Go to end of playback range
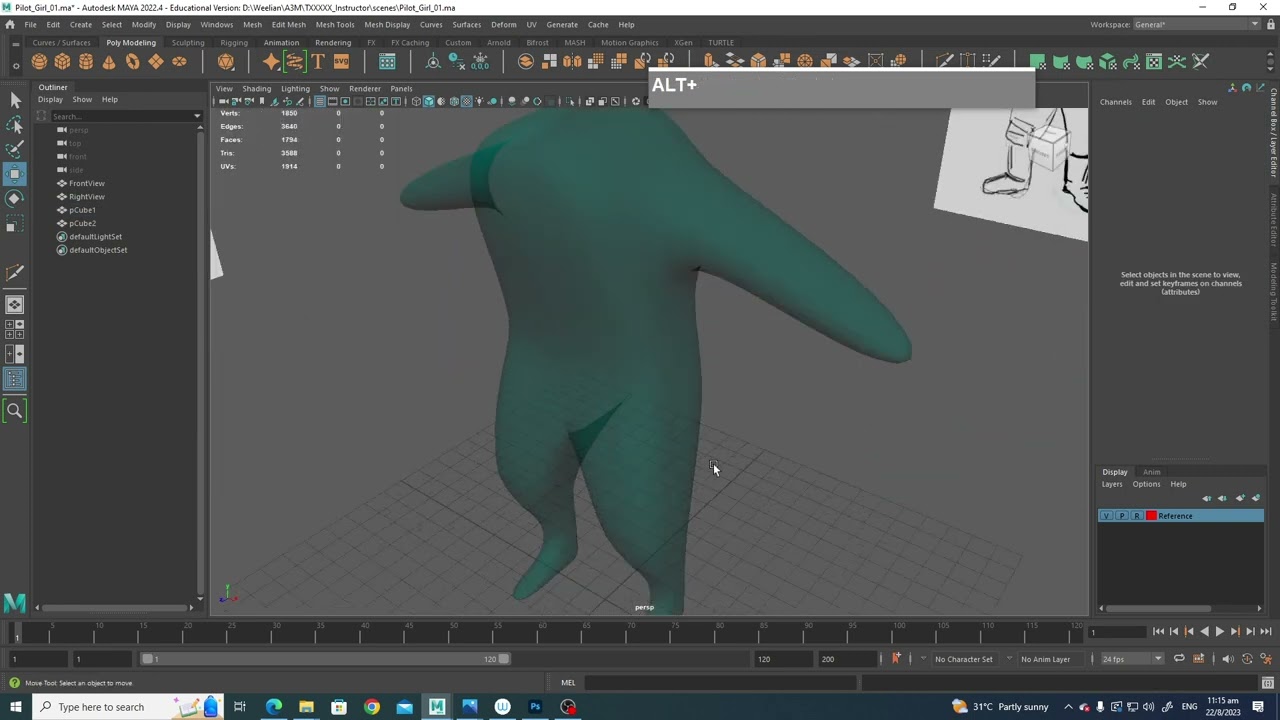This screenshot has height=720, width=1280. (x=1265, y=631)
